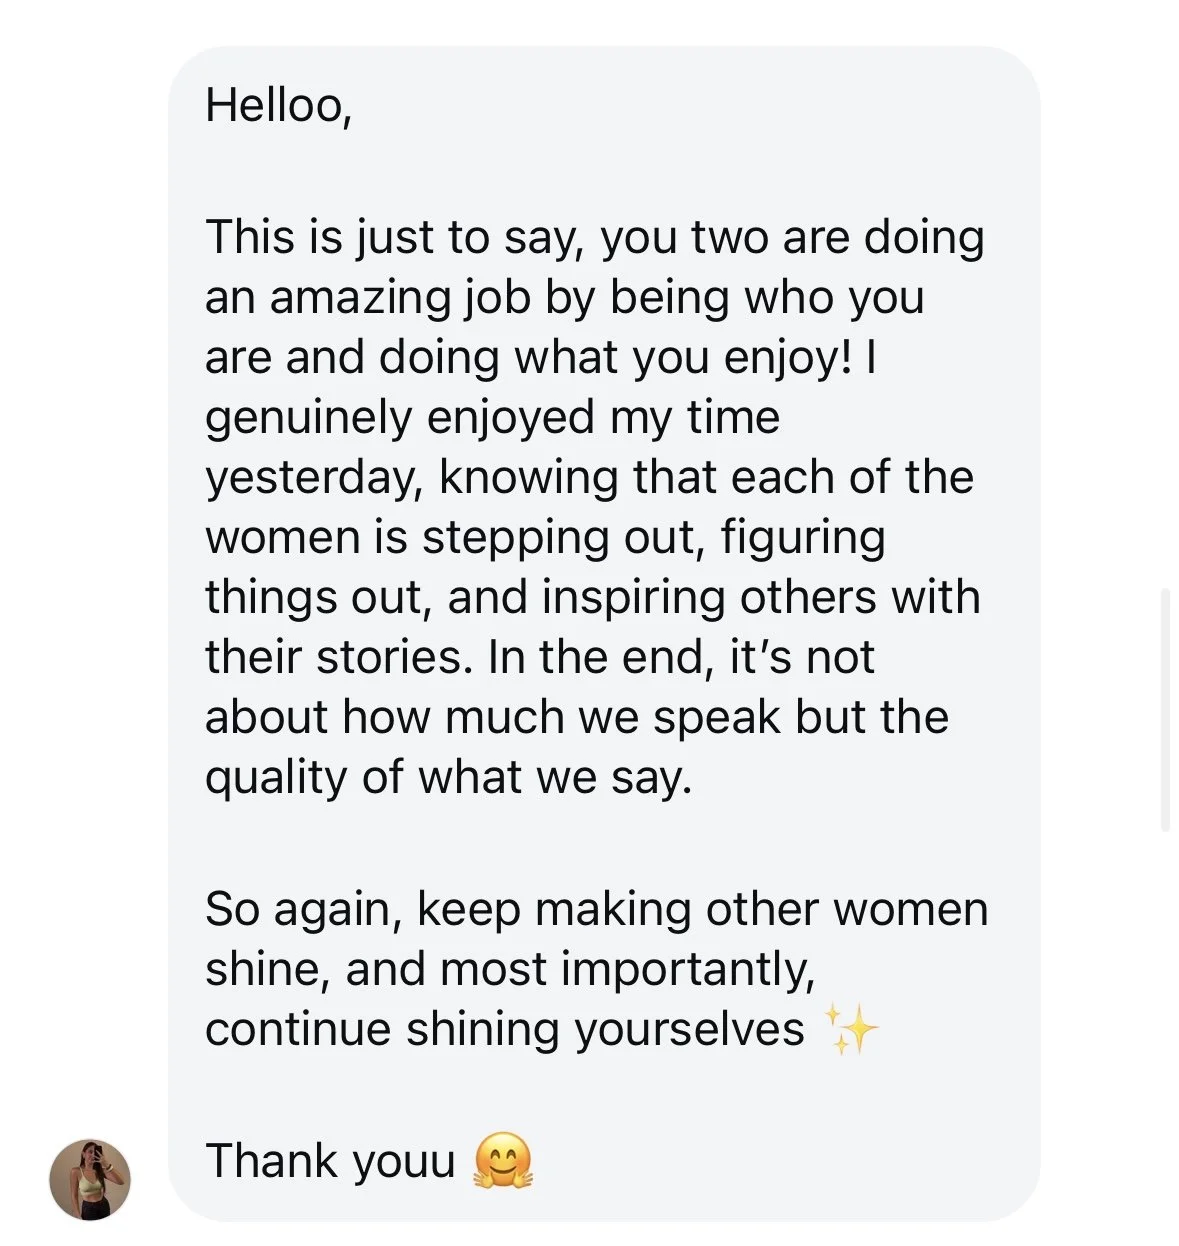The width and height of the screenshot is (1179, 1246).
Task: Click the line 'This is just to say'
Action: [595, 239]
